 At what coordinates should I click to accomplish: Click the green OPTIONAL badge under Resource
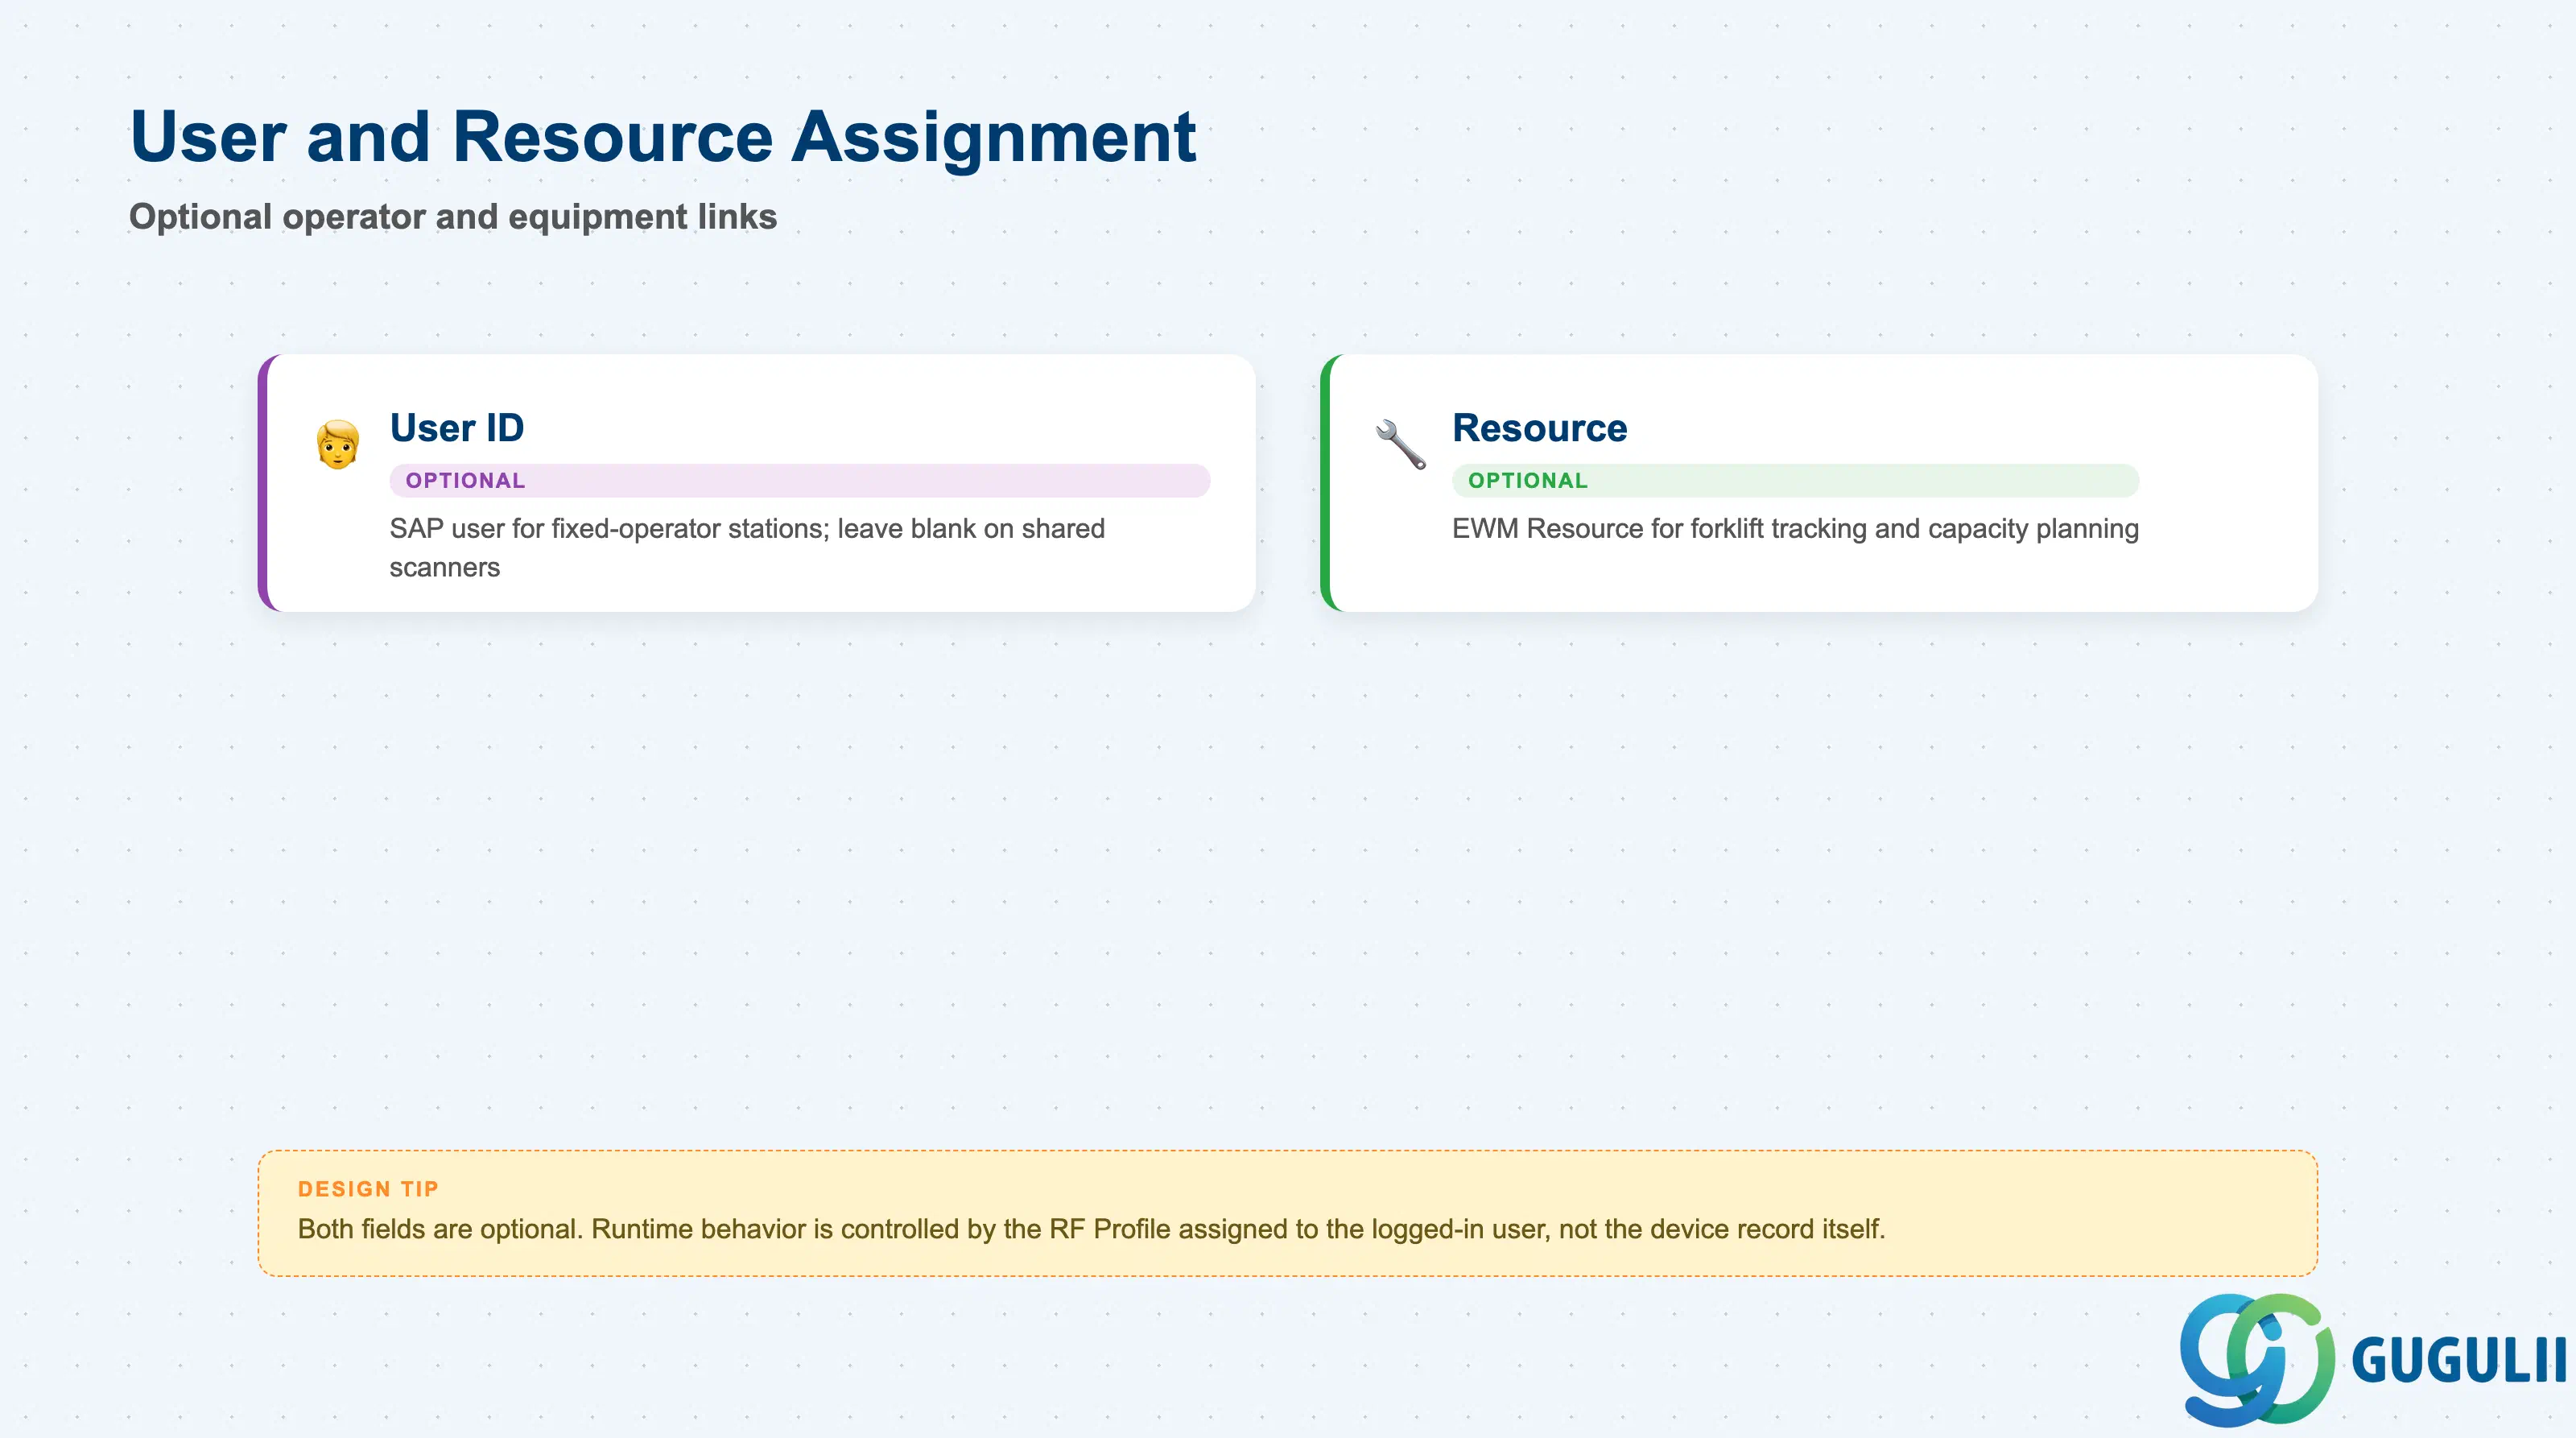[1795, 481]
